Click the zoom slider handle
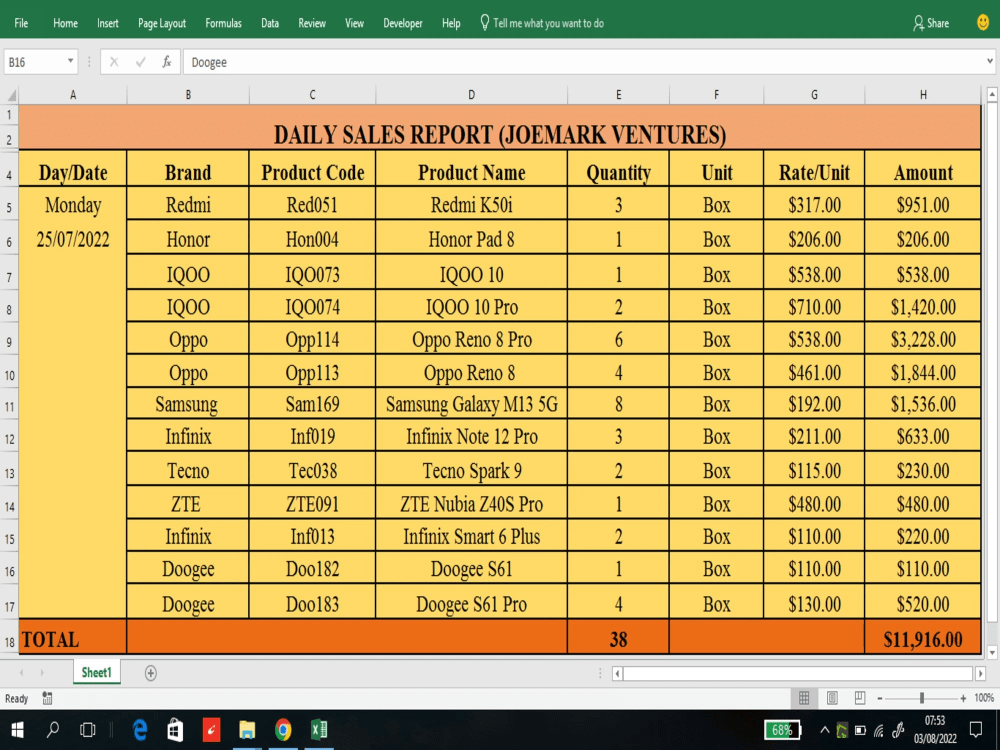Image resolution: width=1000 pixels, height=750 pixels. (x=922, y=699)
